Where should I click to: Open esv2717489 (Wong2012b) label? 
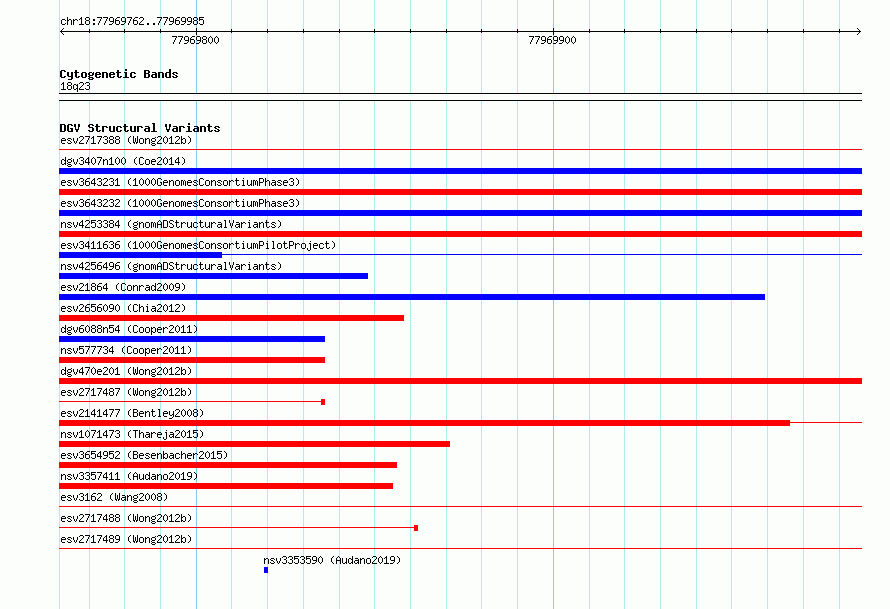[x=126, y=539]
